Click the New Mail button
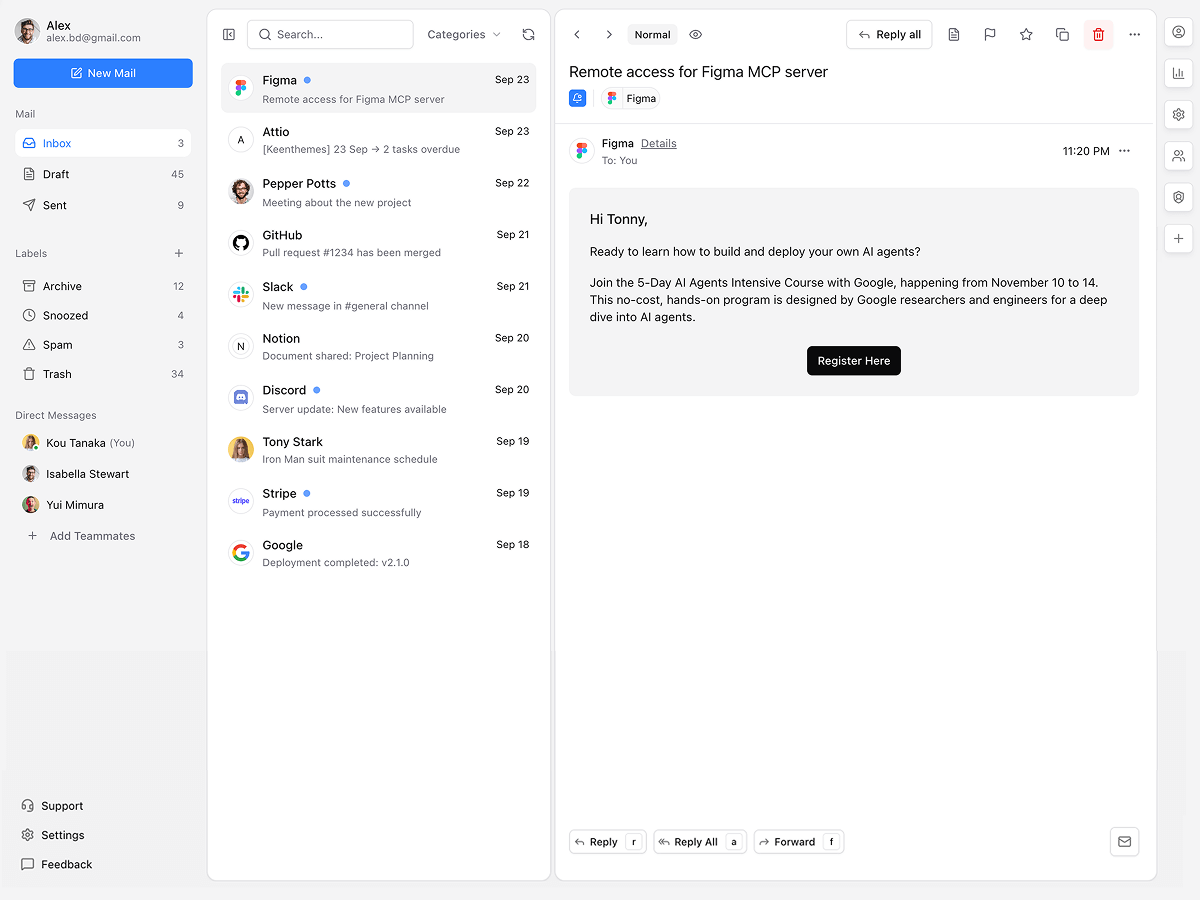This screenshot has height=900, width=1200. (x=103, y=73)
